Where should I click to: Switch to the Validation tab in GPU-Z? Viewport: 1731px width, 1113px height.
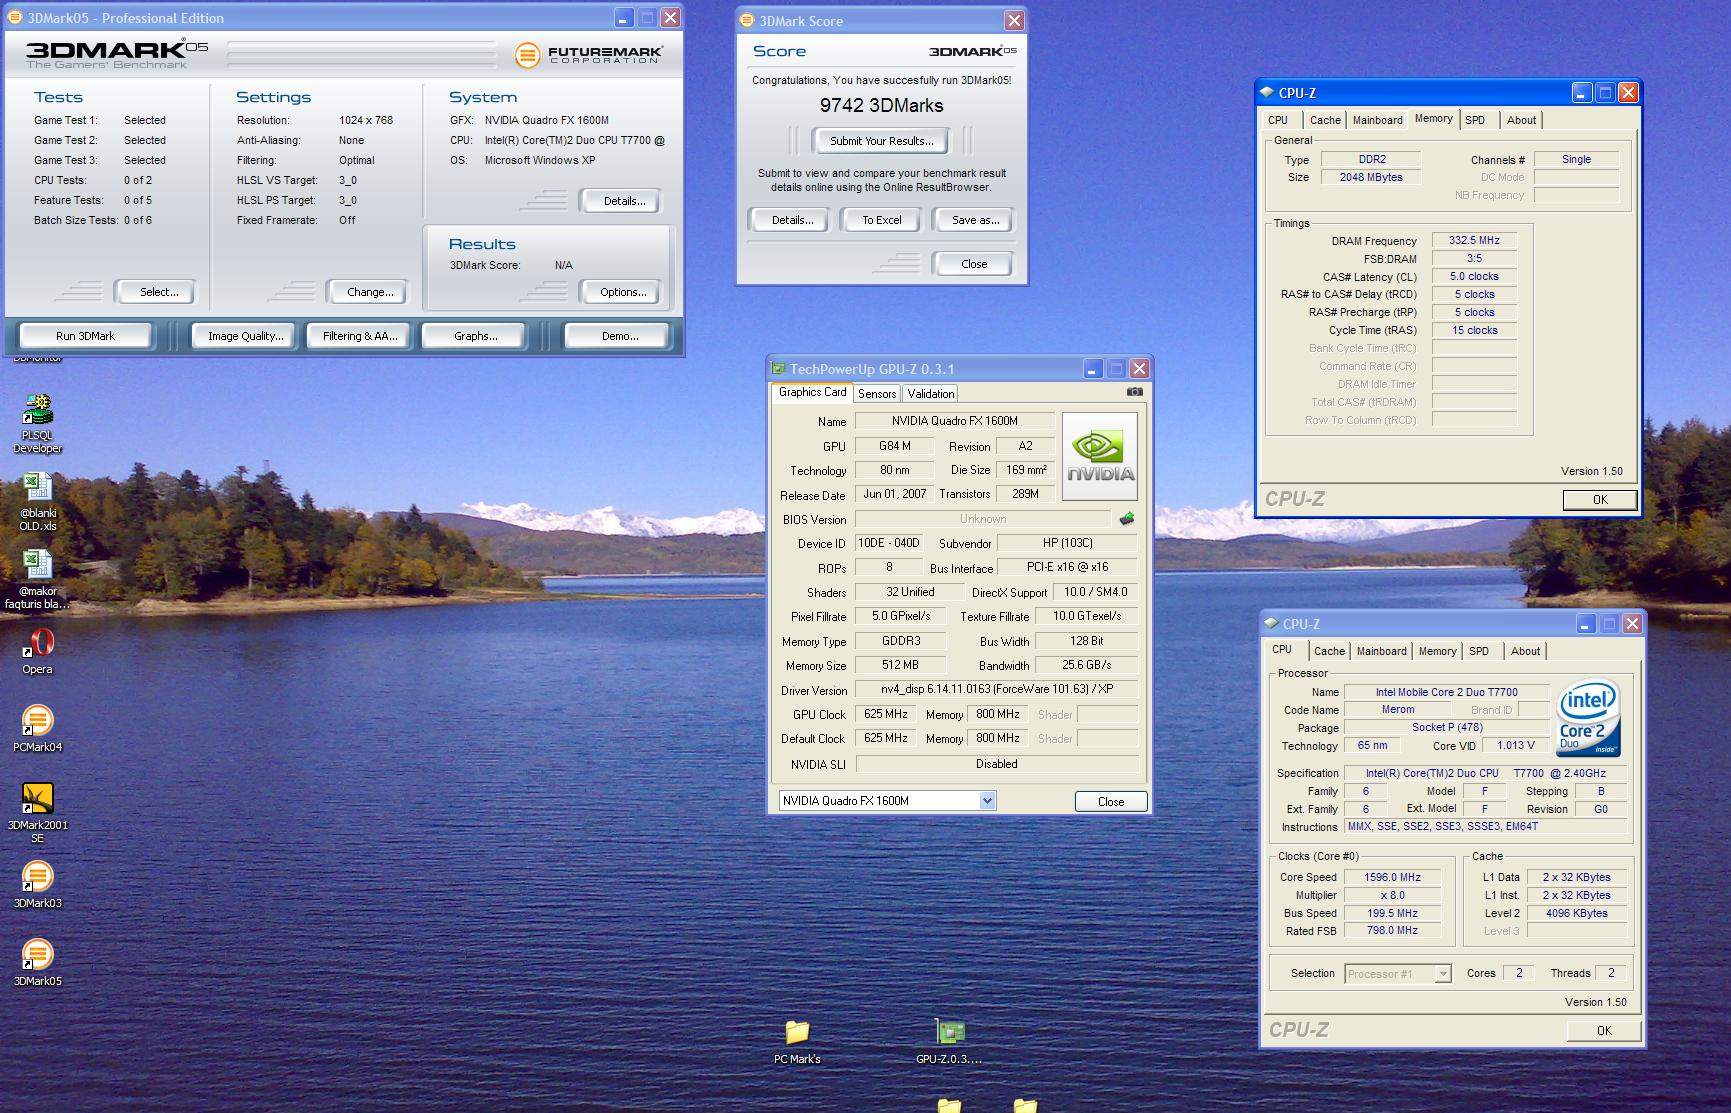point(931,394)
